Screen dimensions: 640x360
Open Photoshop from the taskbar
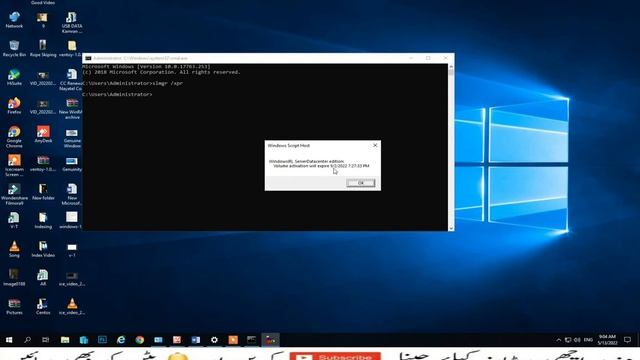click(102, 340)
